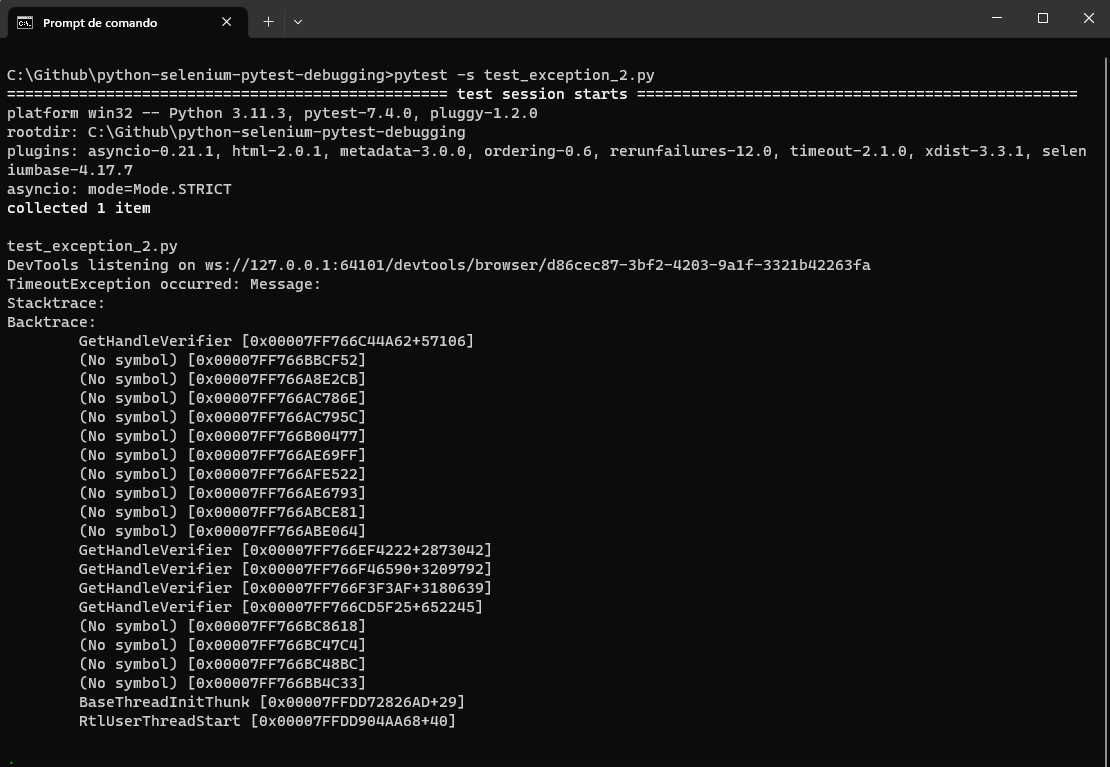Click the 'Backtrace:' line
This screenshot has height=767, width=1110.
[x=52, y=322]
